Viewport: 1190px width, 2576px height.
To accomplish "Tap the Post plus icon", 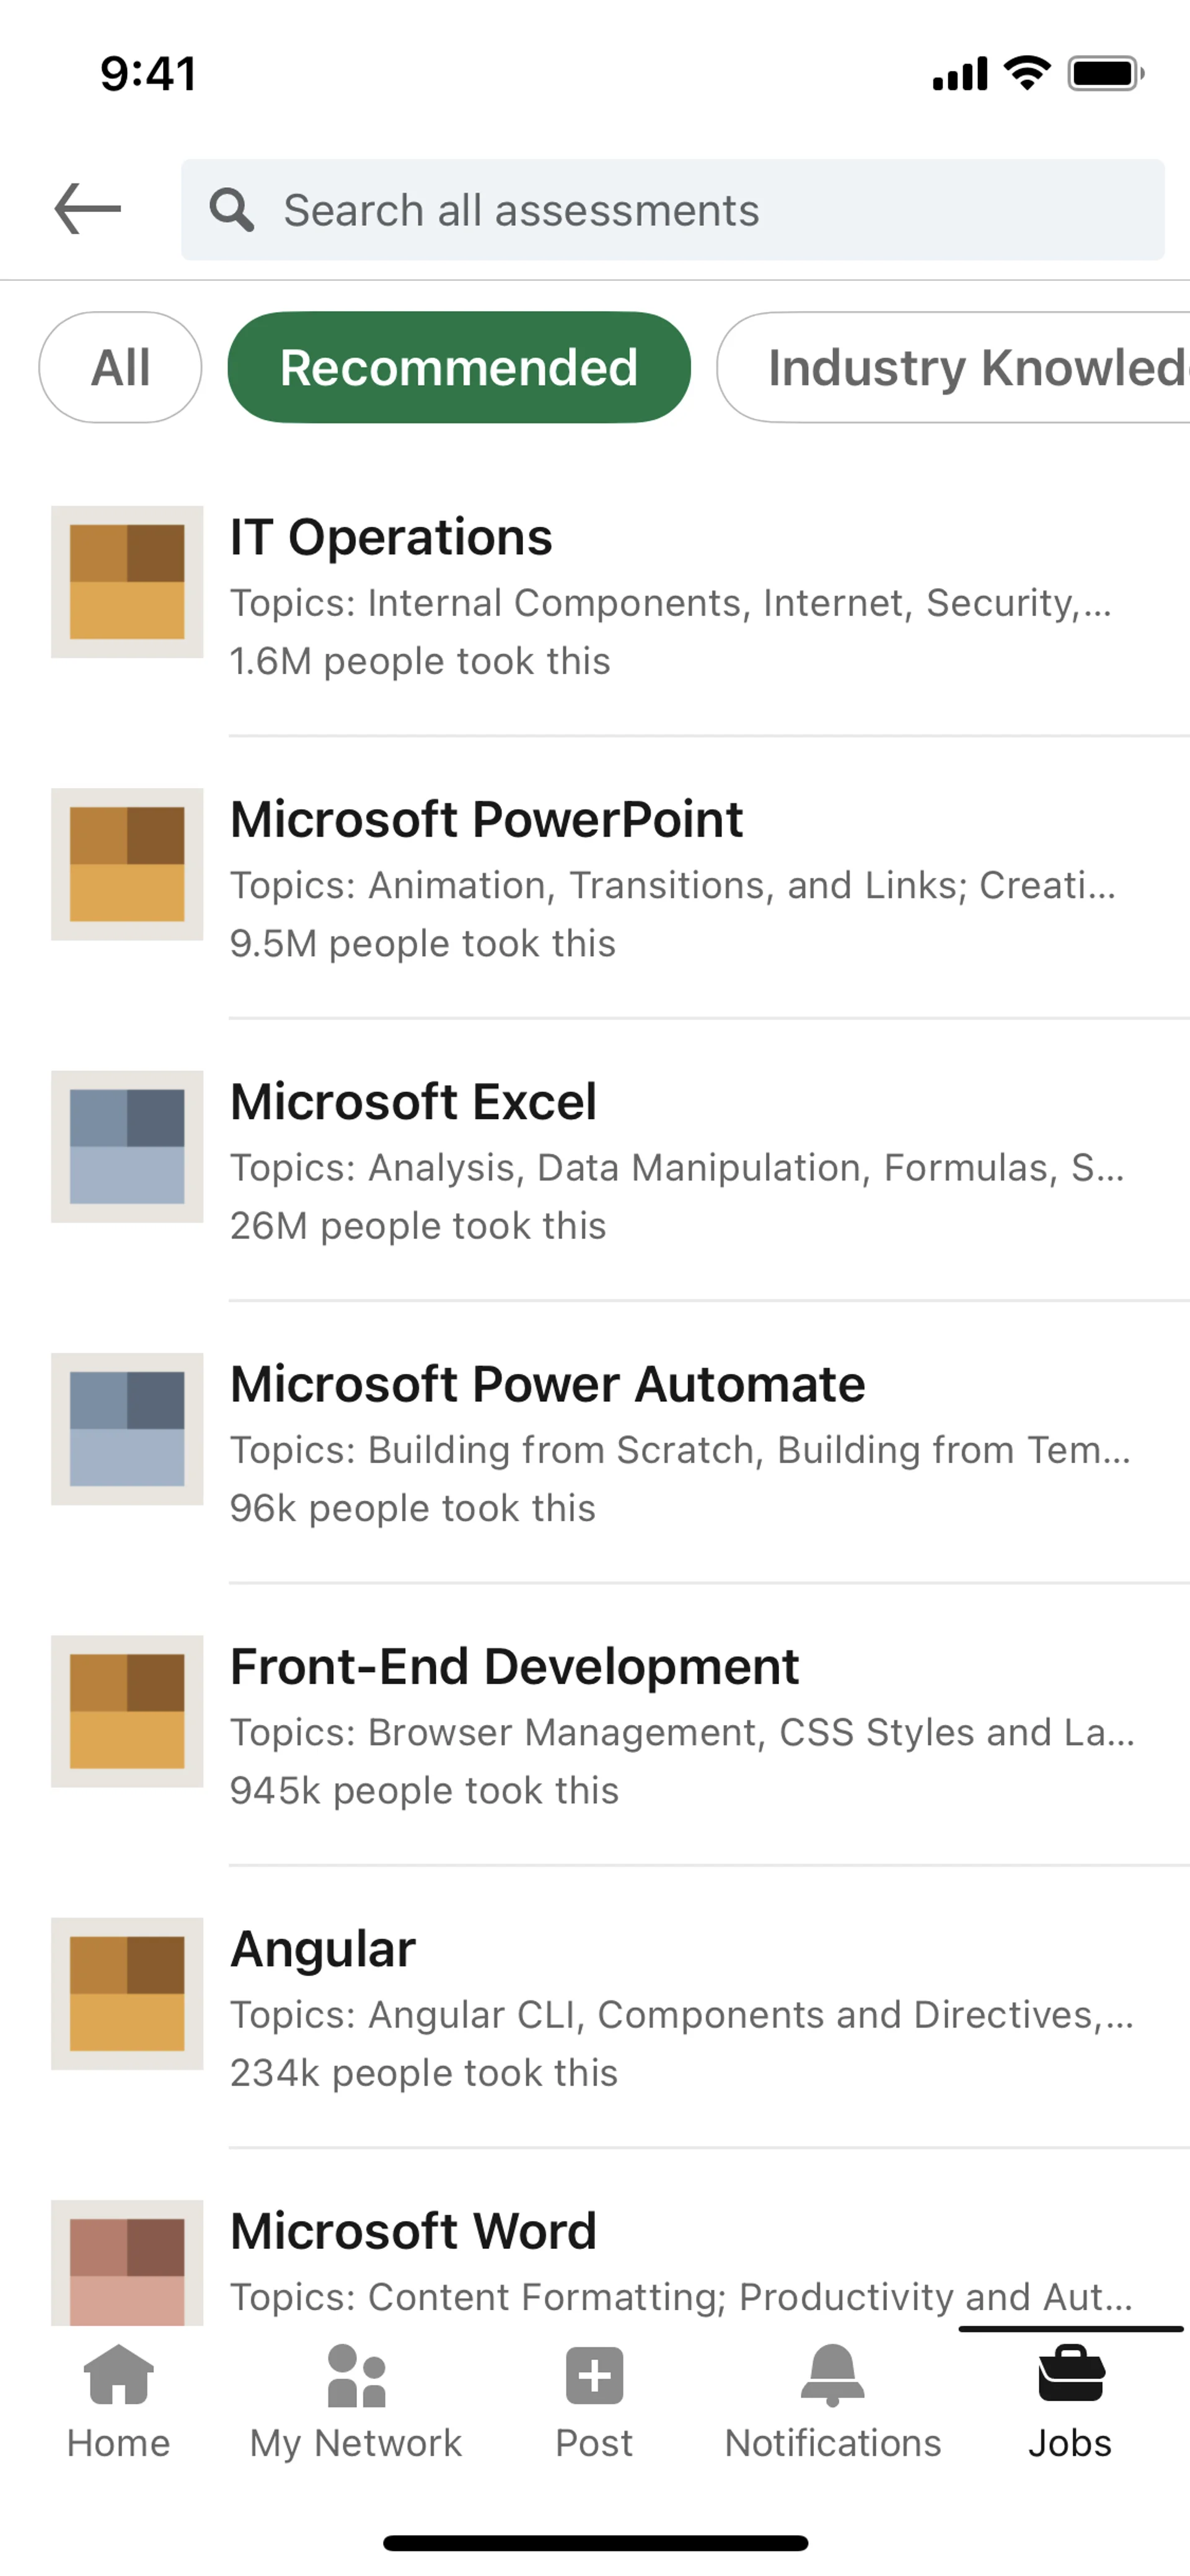I will point(594,2375).
